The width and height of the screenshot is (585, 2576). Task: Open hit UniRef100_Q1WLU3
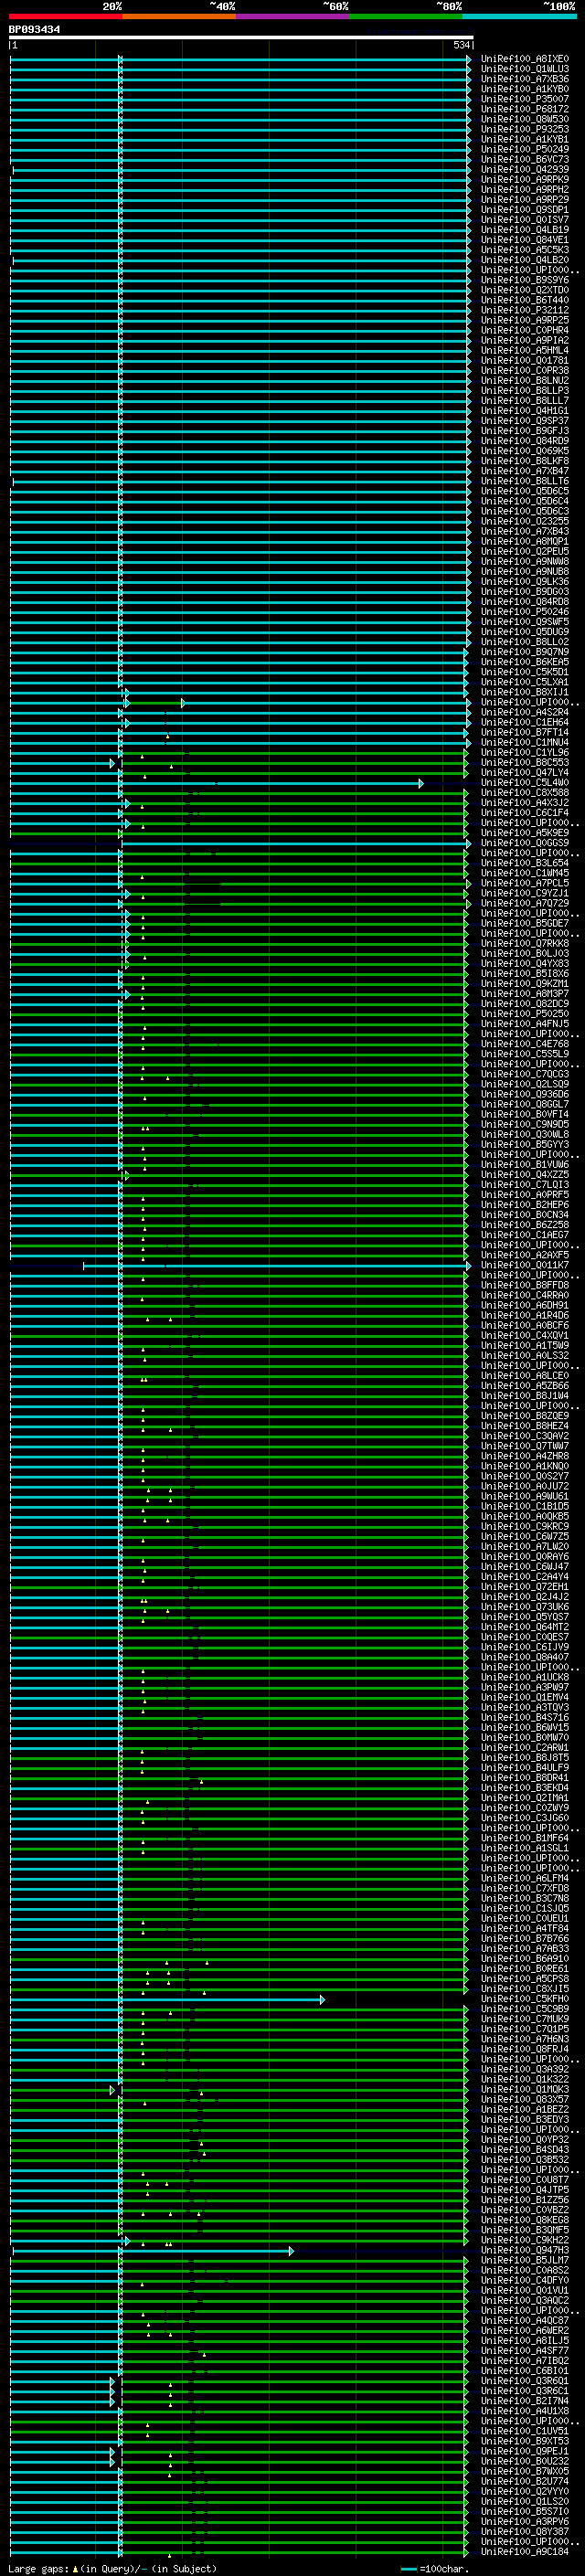[525, 69]
